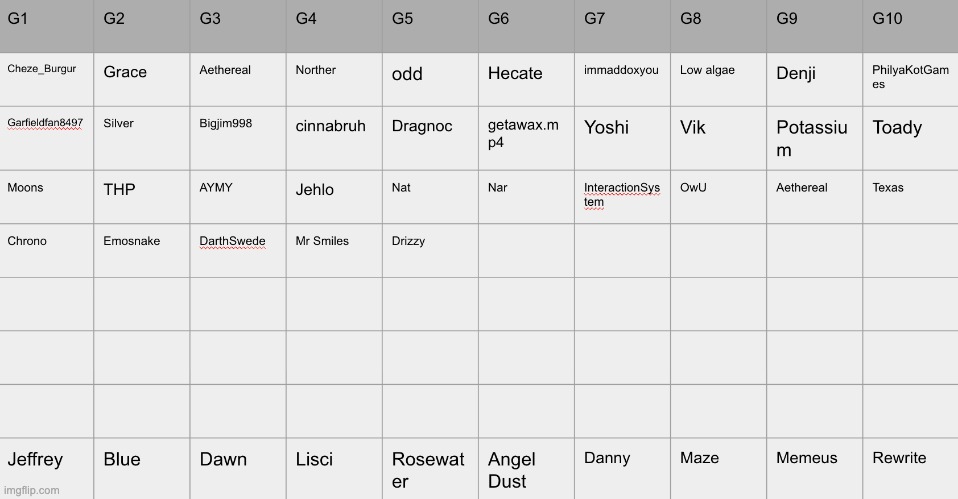Select the DarthSwede cell

click(238, 250)
